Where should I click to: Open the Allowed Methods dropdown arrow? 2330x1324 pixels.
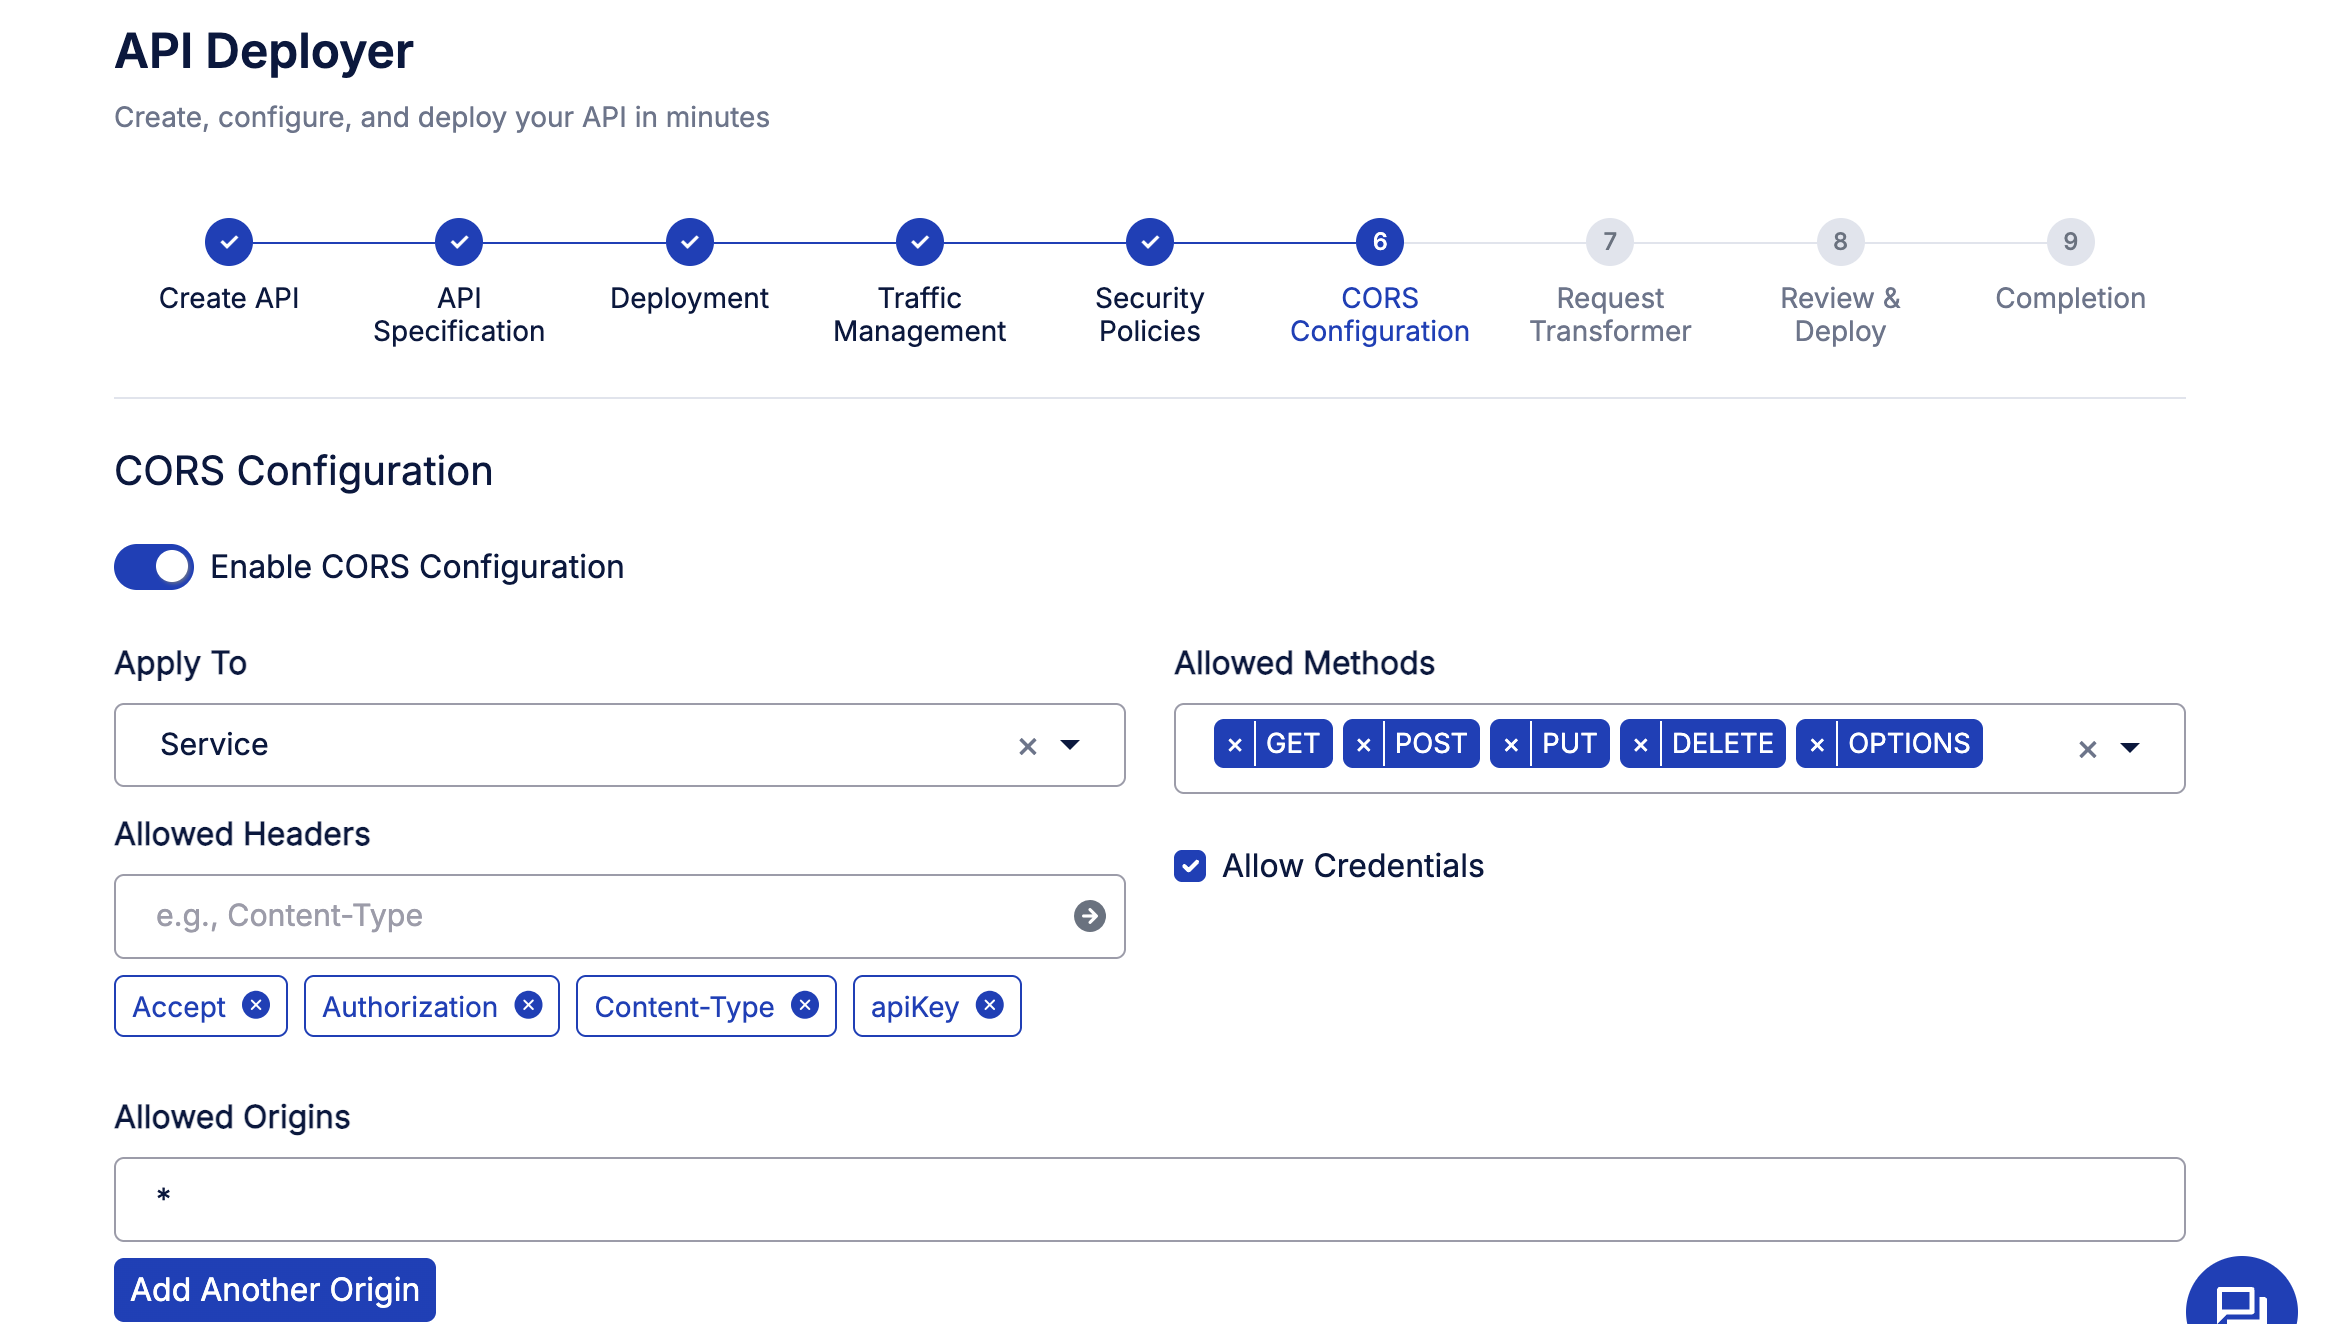[x=2130, y=749]
